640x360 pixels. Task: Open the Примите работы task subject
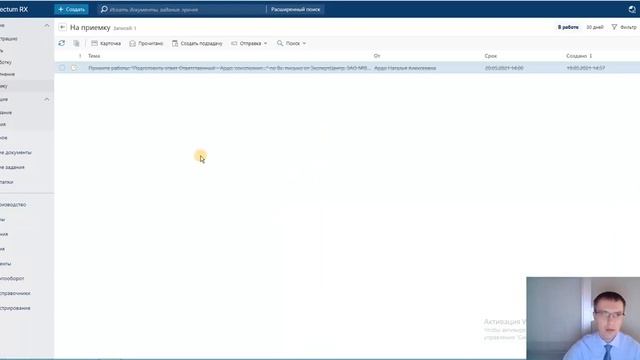point(229,68)
